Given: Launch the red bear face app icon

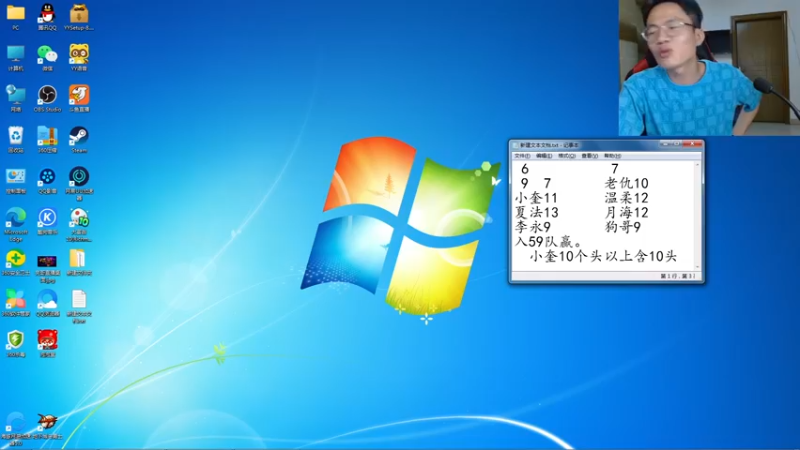Looking at the screenshot, I should [47, 340].
